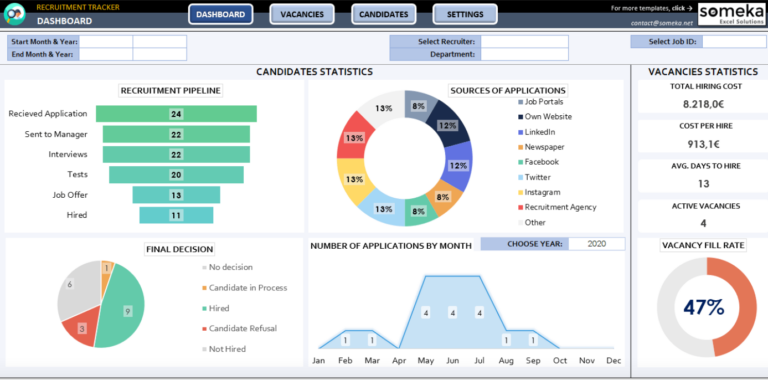
Task: Click the Instagram legend swatch
Action: tap(520, 192)
